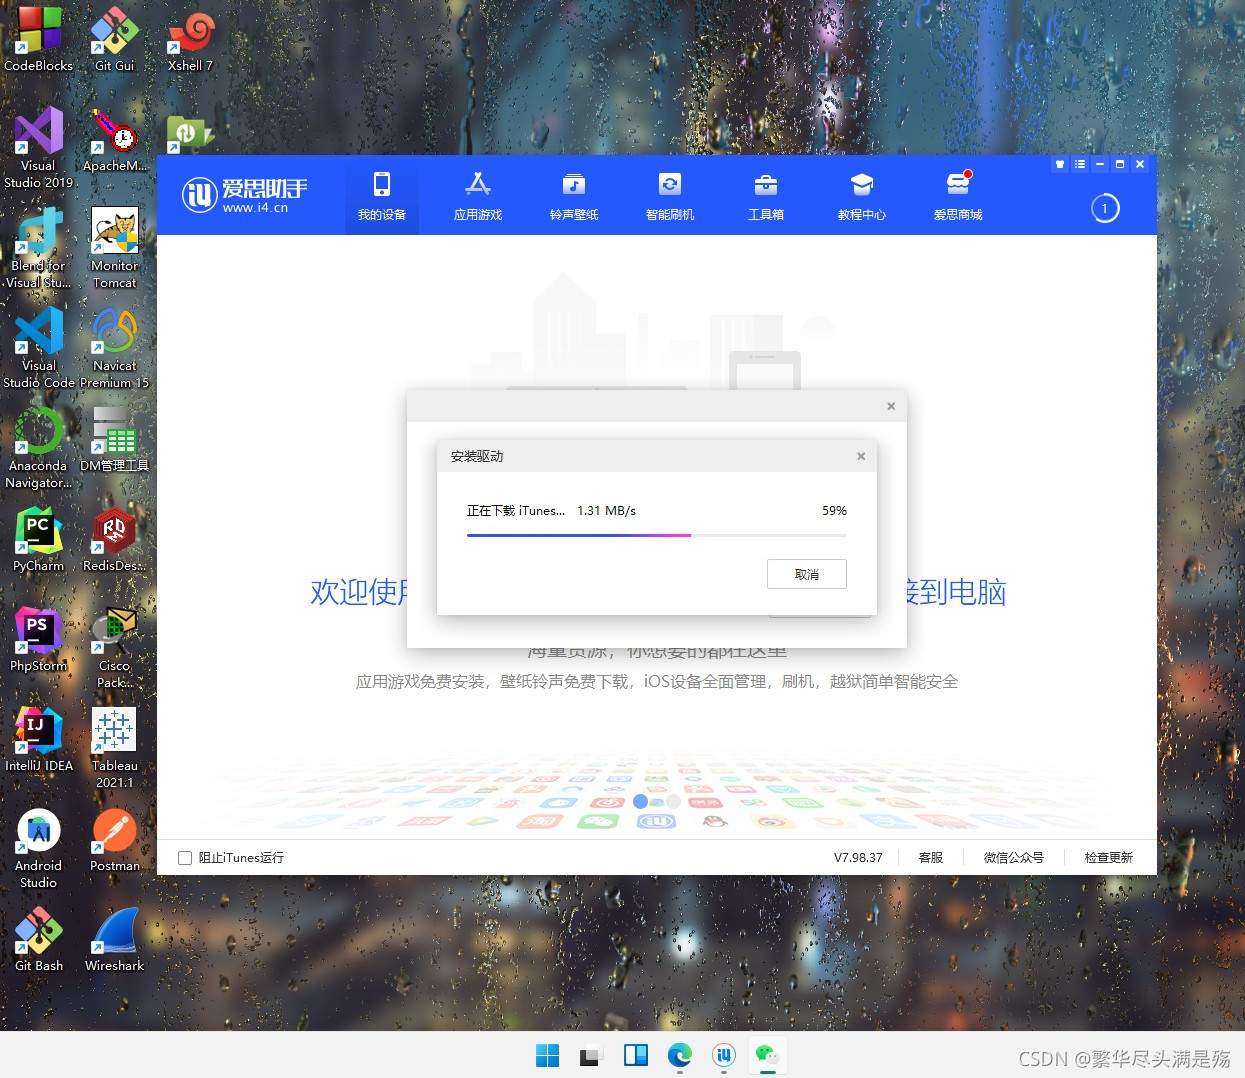Close the 安装驱动 dialog
This screenshot has height=1078, width=1245.
click(861, 456)
